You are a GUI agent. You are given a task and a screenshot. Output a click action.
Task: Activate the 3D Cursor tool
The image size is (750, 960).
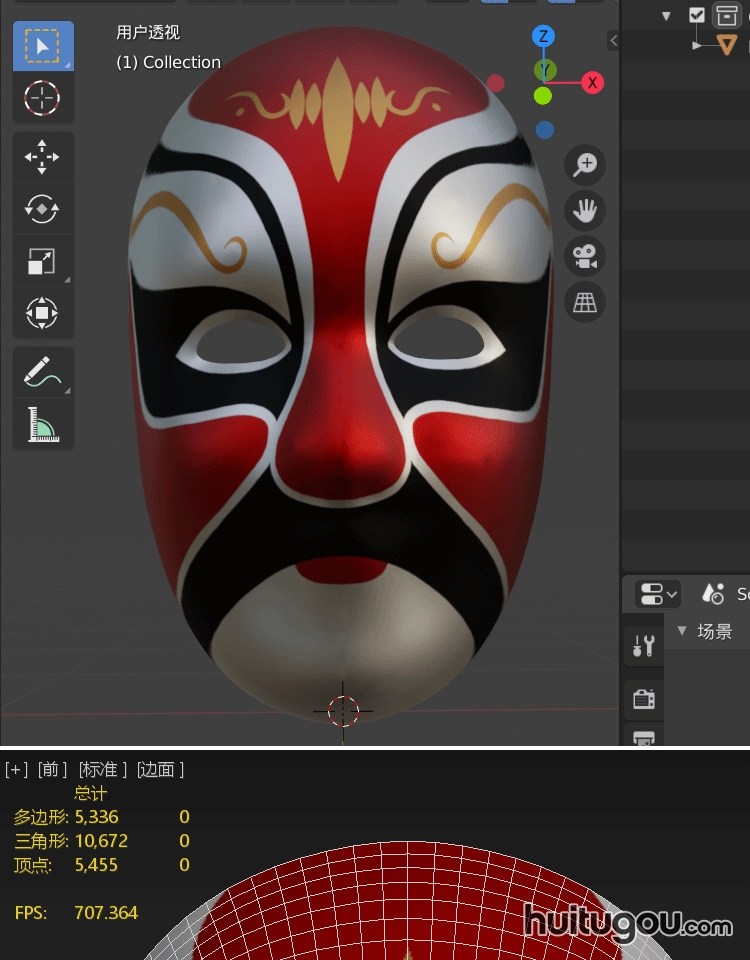(x=42, y=98)
